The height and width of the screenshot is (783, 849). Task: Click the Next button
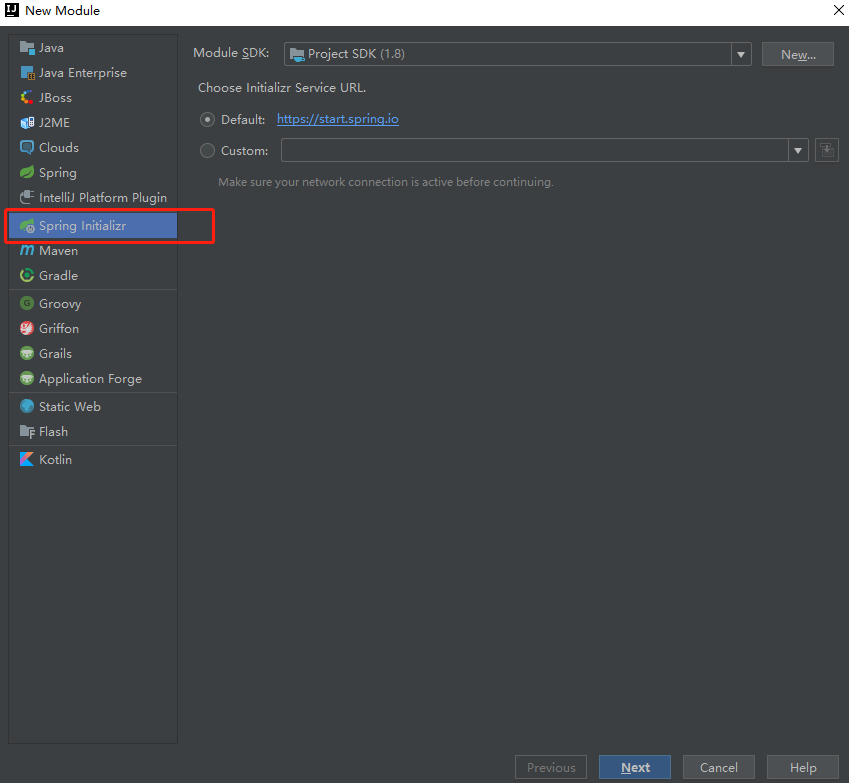[635, 767]
